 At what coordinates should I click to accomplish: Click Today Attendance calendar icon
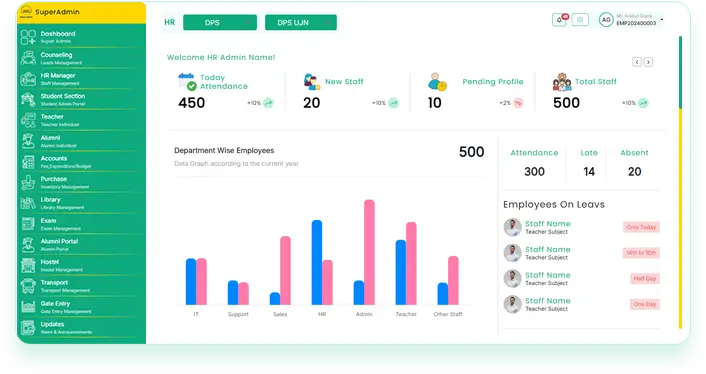tap(187, 81)
